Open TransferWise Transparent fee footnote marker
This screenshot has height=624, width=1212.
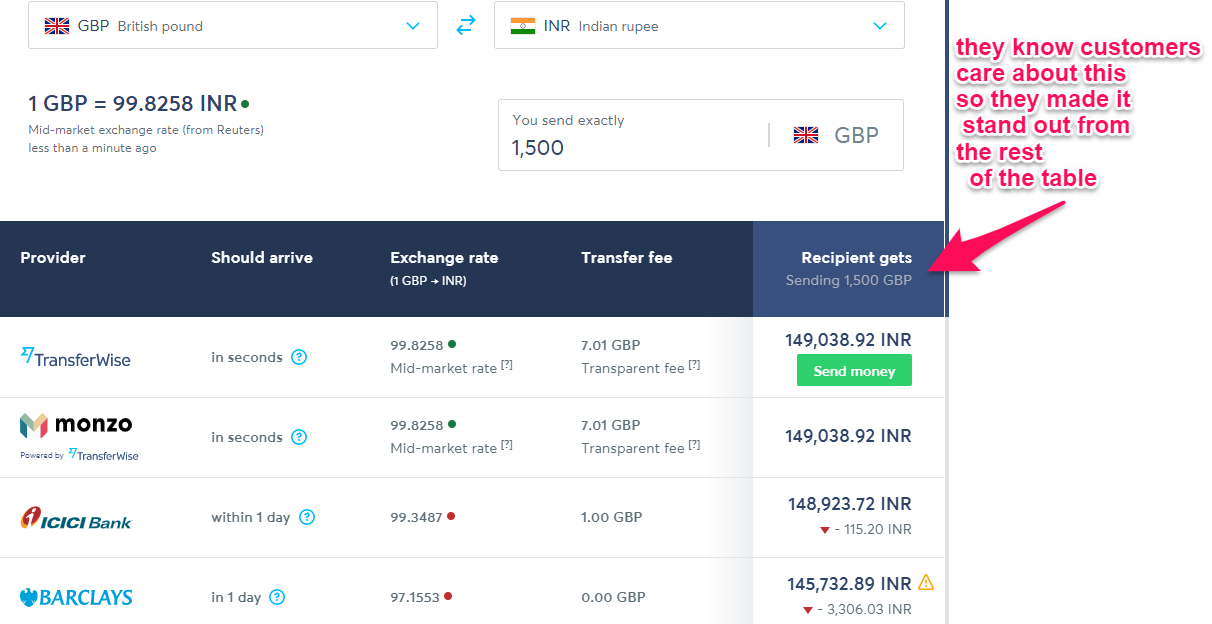tap(694, 366)
